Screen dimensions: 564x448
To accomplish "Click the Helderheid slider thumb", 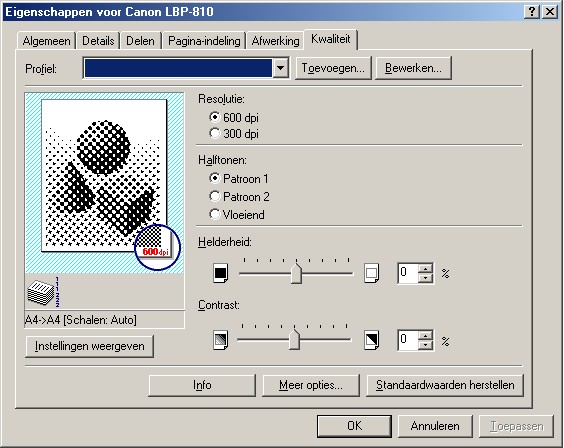I will point(296,274).
